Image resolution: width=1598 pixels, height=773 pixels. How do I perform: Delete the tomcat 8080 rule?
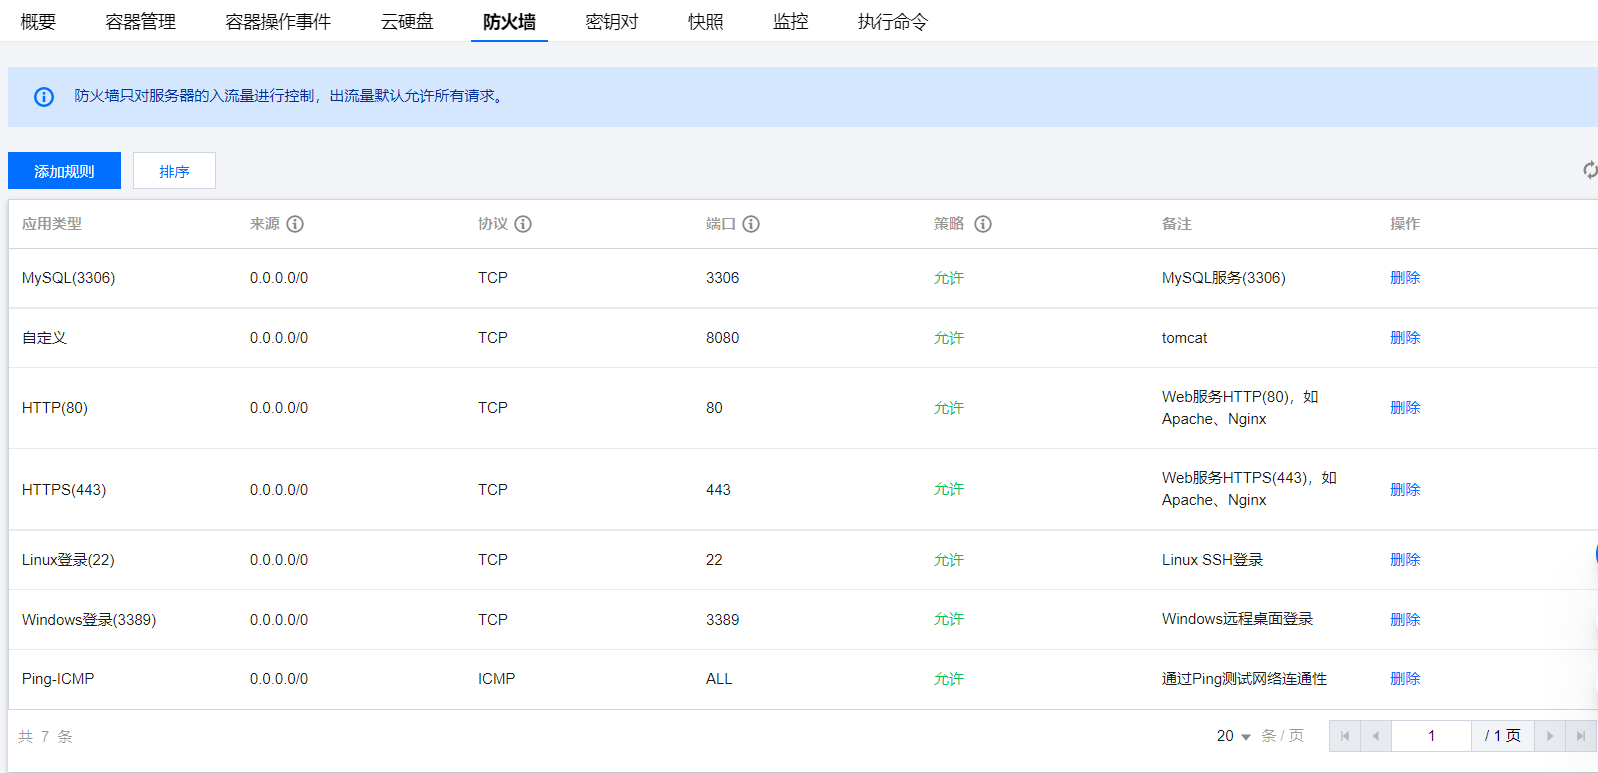coord(1405,338)
